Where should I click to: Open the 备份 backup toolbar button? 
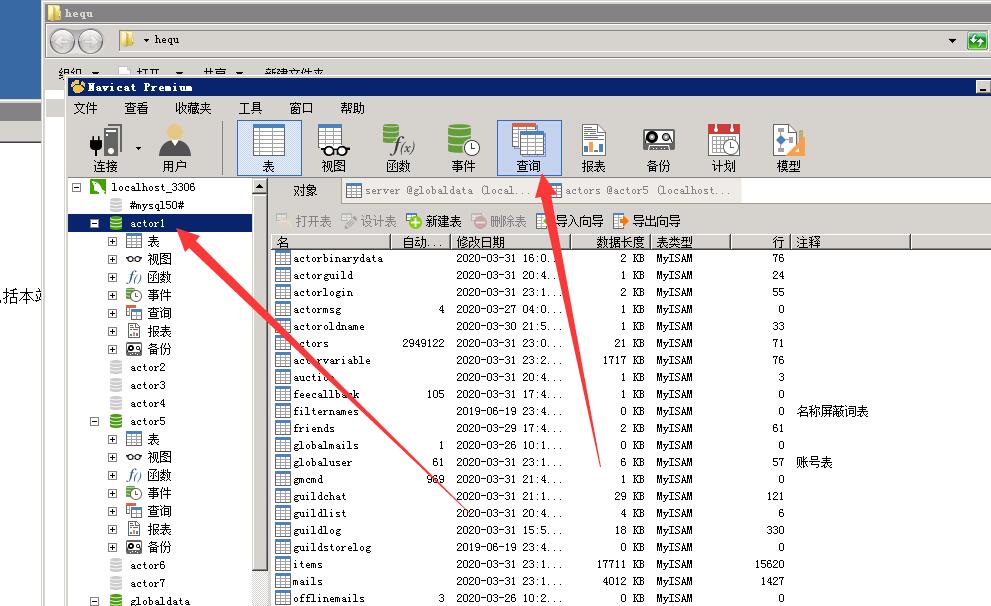pos(659,148)
